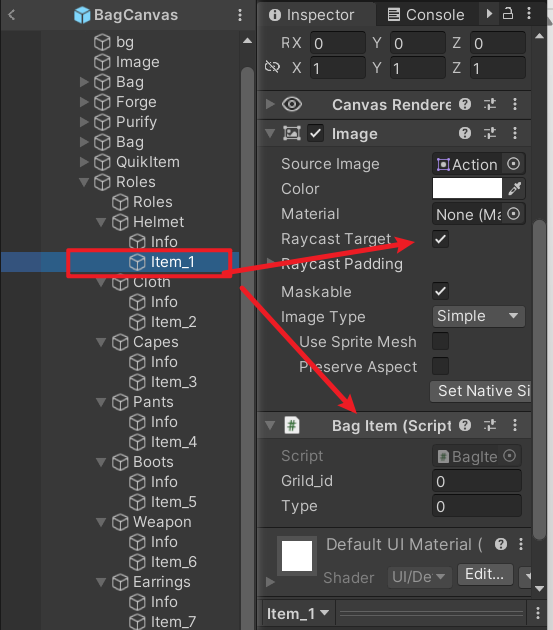This screenshot has width=553, height=630.
Task: Click the Action source image field
Action: pos(467,164)
